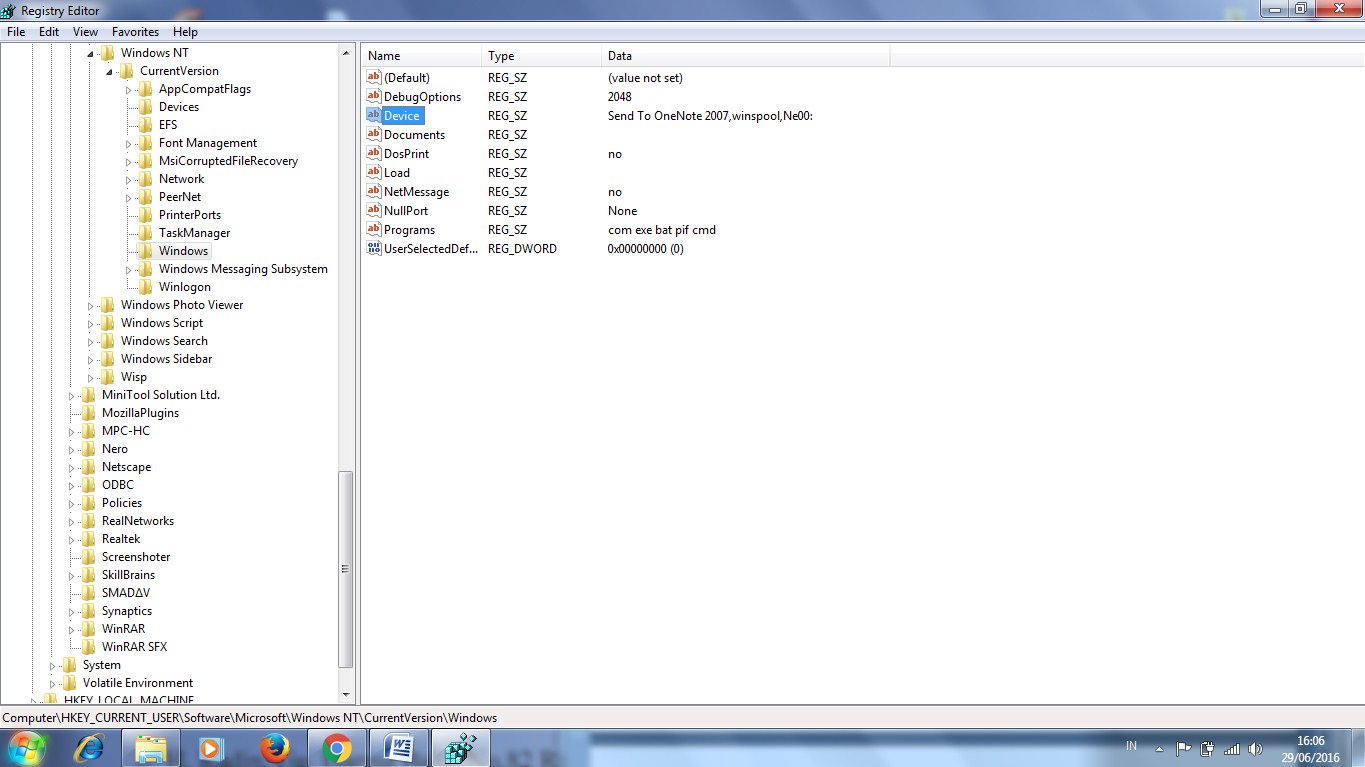
Task: Sort values by the Type column header
Action: pos(541,56)
